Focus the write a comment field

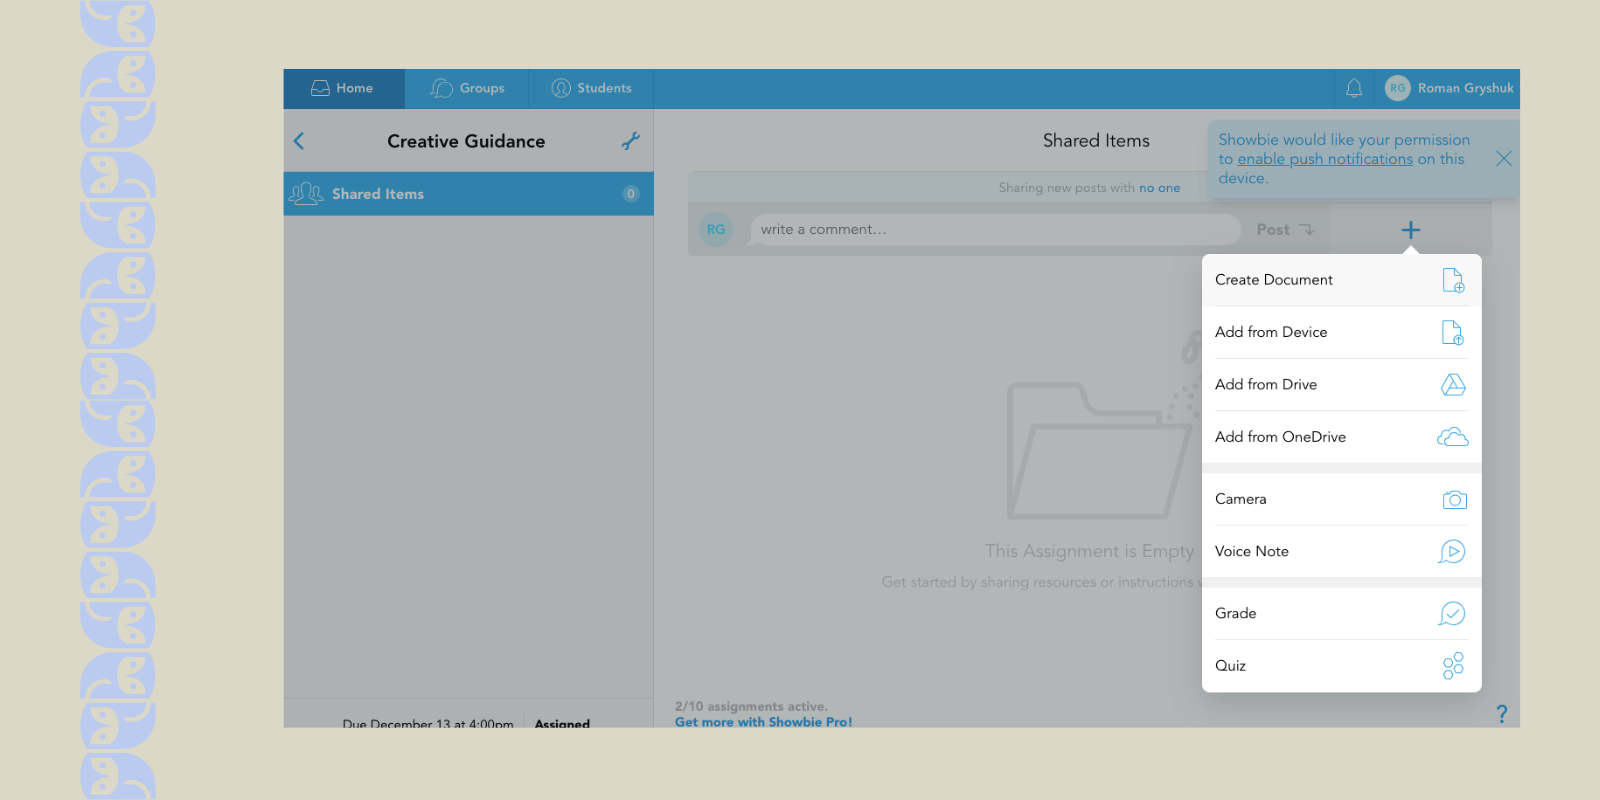coord(995,230)
